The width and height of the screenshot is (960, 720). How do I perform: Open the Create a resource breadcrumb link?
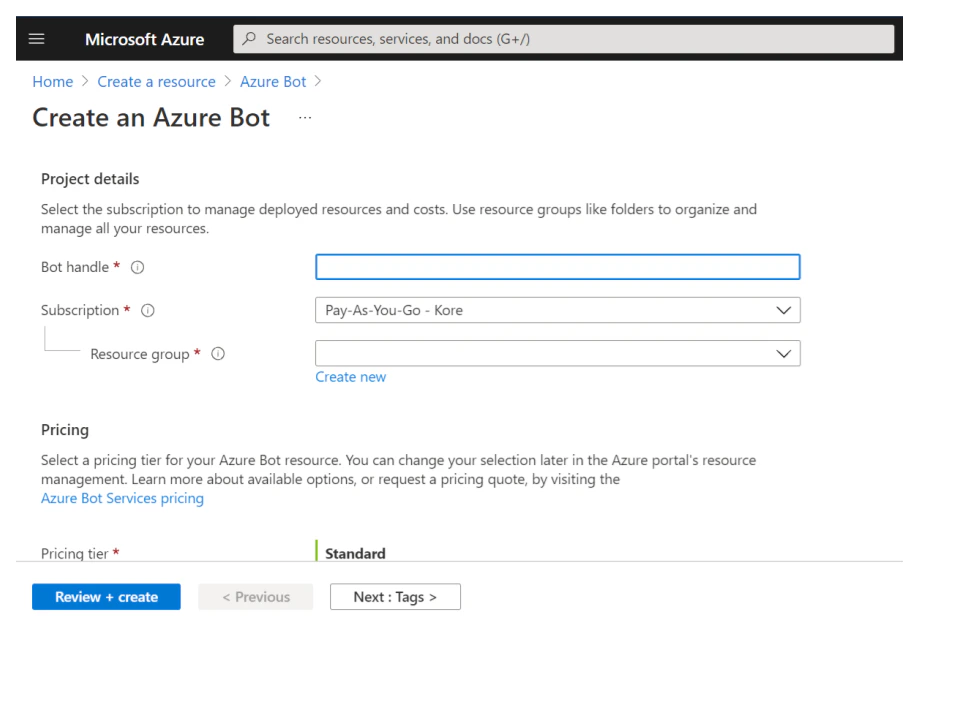(156, 81)
